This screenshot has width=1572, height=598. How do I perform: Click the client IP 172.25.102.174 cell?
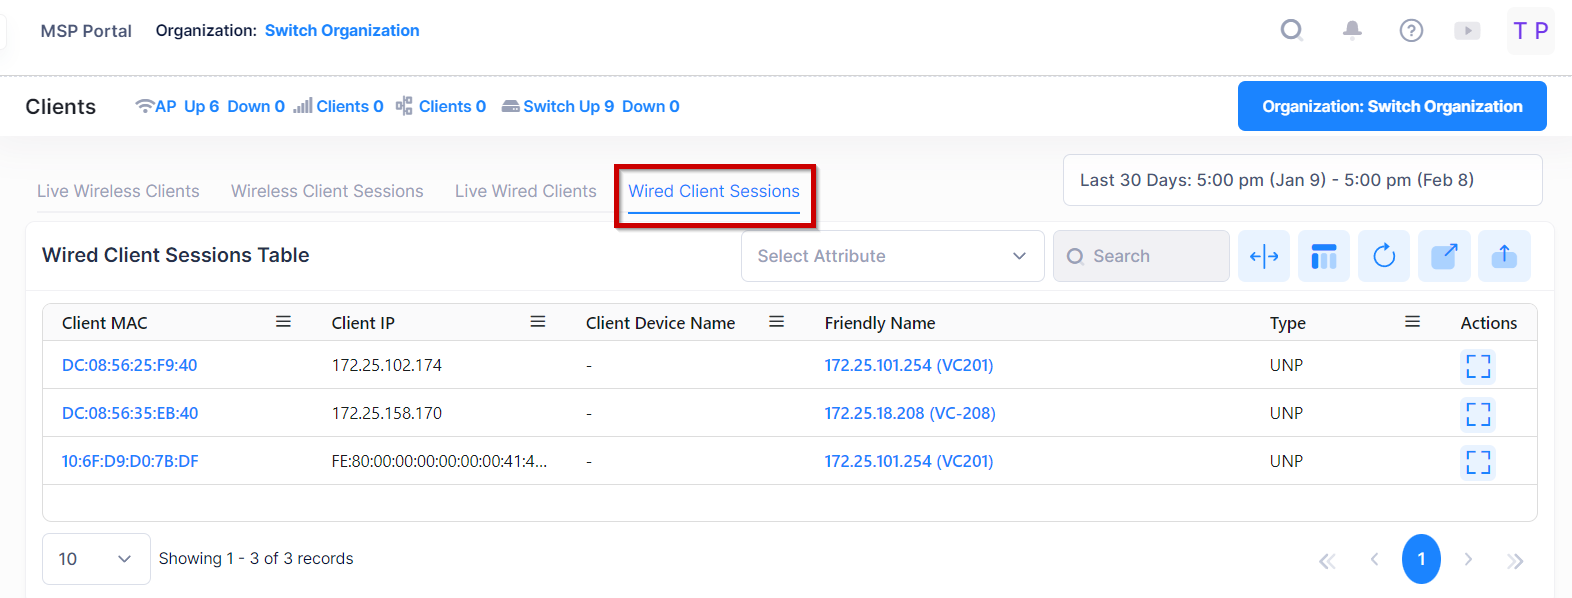387,365
